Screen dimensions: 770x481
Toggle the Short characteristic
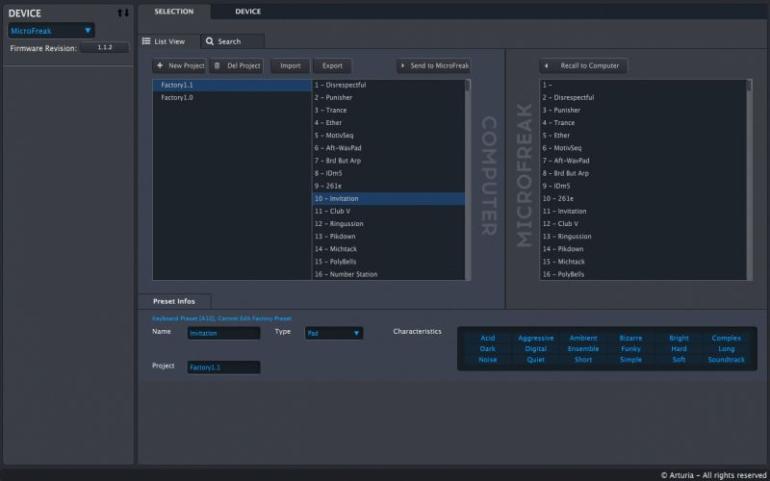pyautogui.click(x=583, y=360)
